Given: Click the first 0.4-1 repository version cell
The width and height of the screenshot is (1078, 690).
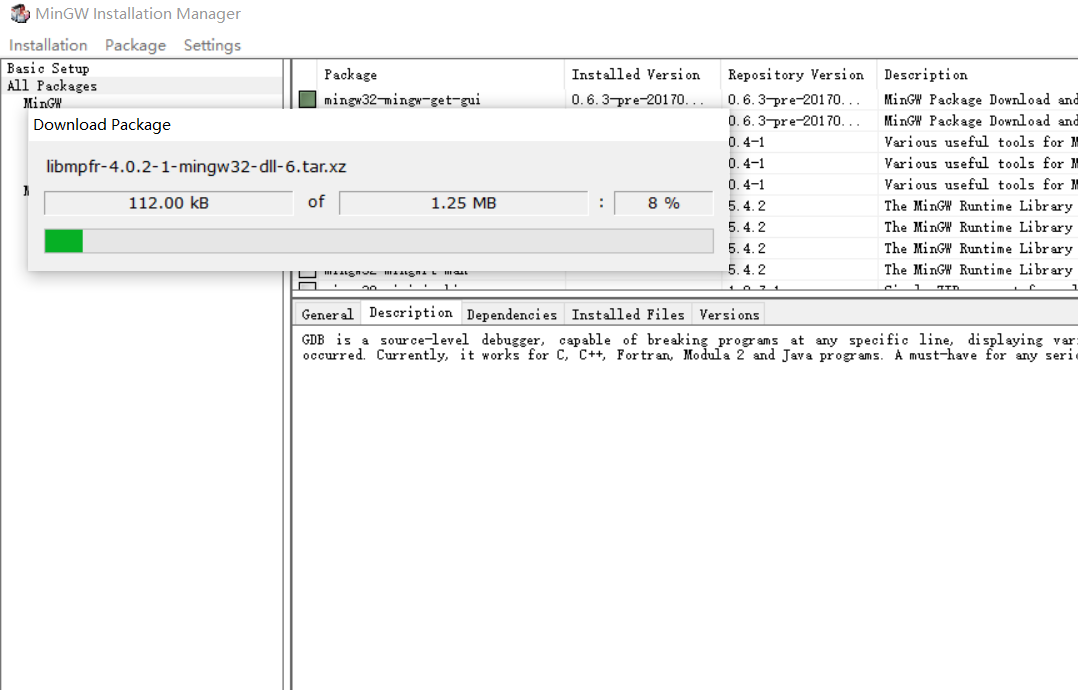Looking at the screenshot, I should tap(747, 142).
